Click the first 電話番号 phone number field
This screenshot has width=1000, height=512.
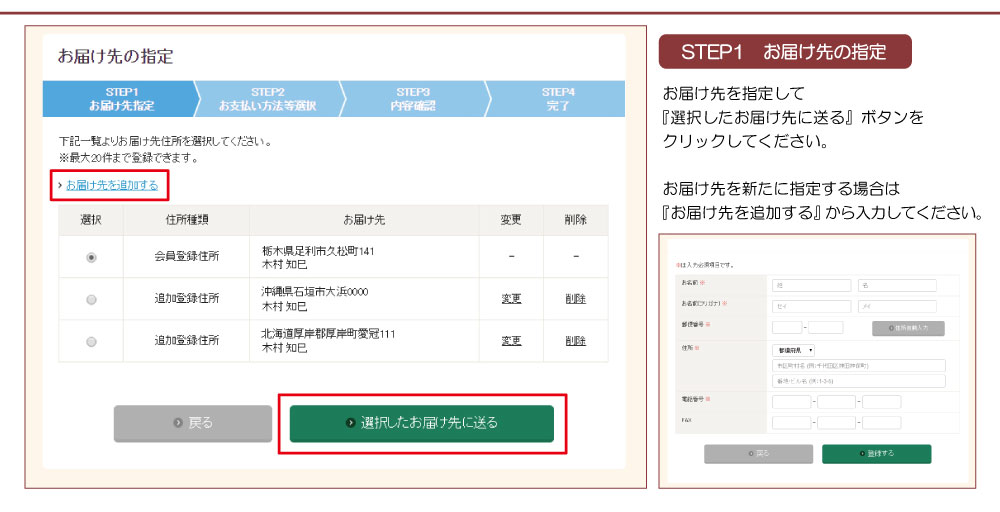click(x=791, y=402)
